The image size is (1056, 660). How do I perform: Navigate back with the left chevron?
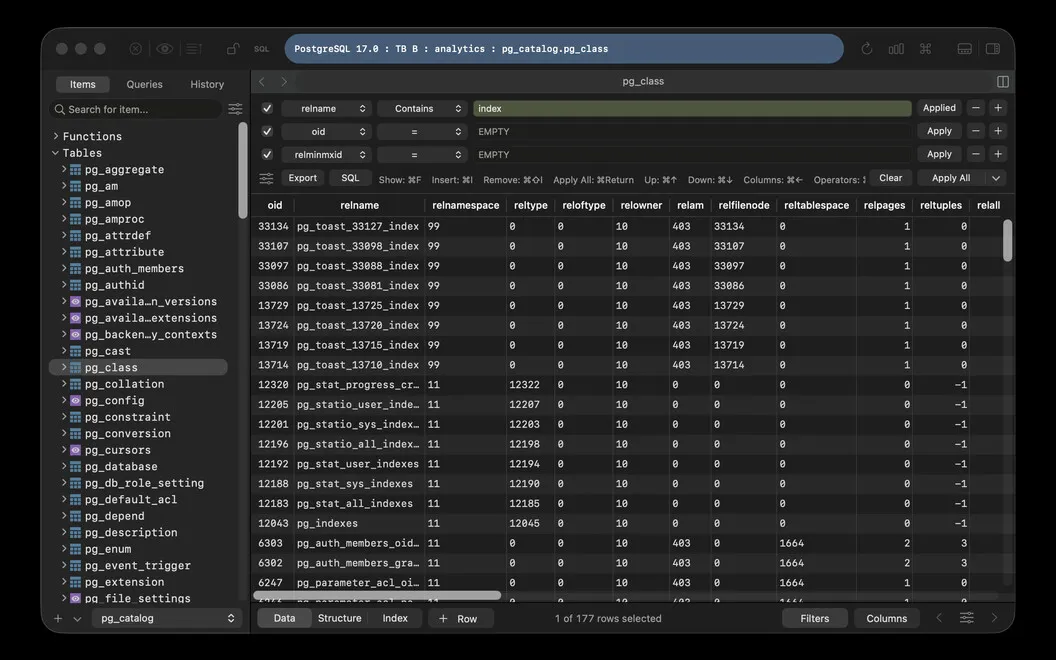[x=262, y=81]
